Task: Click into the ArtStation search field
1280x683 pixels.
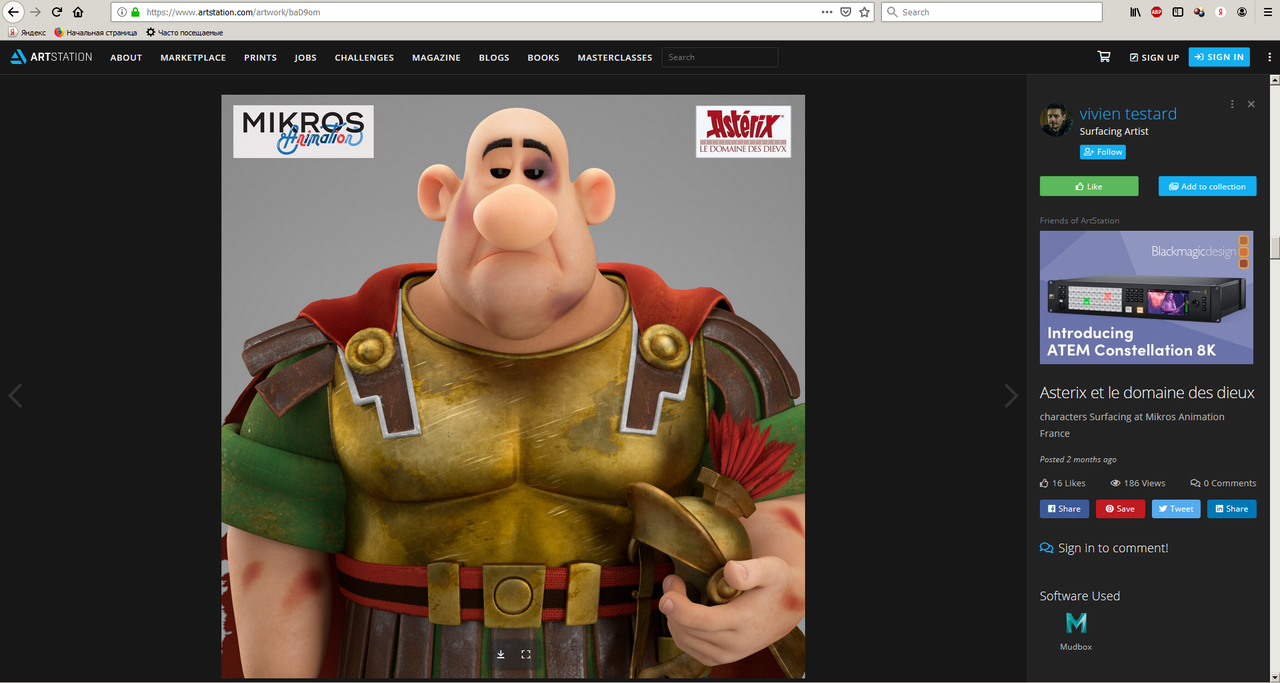Action: 720,57
